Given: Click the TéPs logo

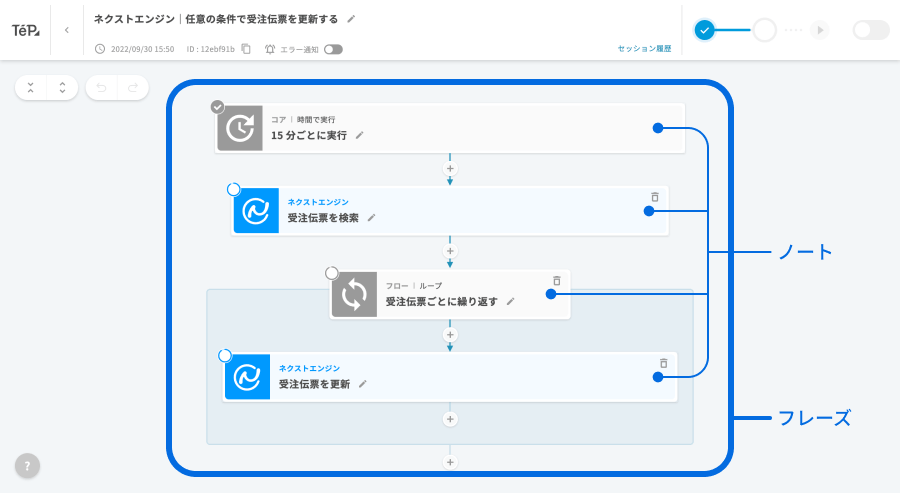Looking at the screenshot, I should pos(26,30).
